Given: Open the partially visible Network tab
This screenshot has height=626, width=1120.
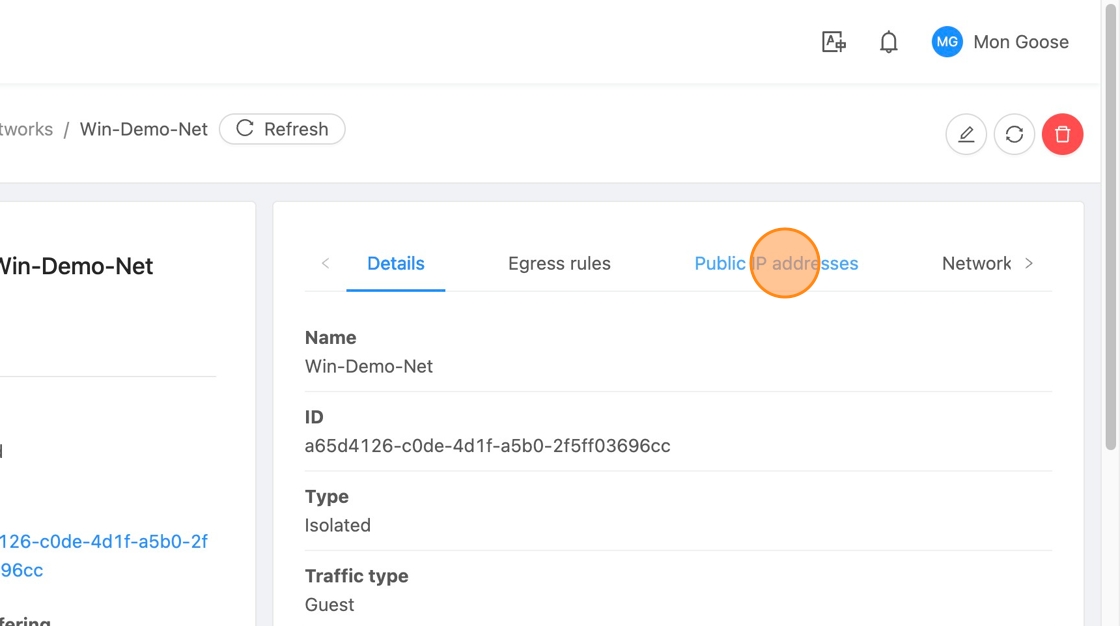Looking at the screenshot, I should point(976,264).
